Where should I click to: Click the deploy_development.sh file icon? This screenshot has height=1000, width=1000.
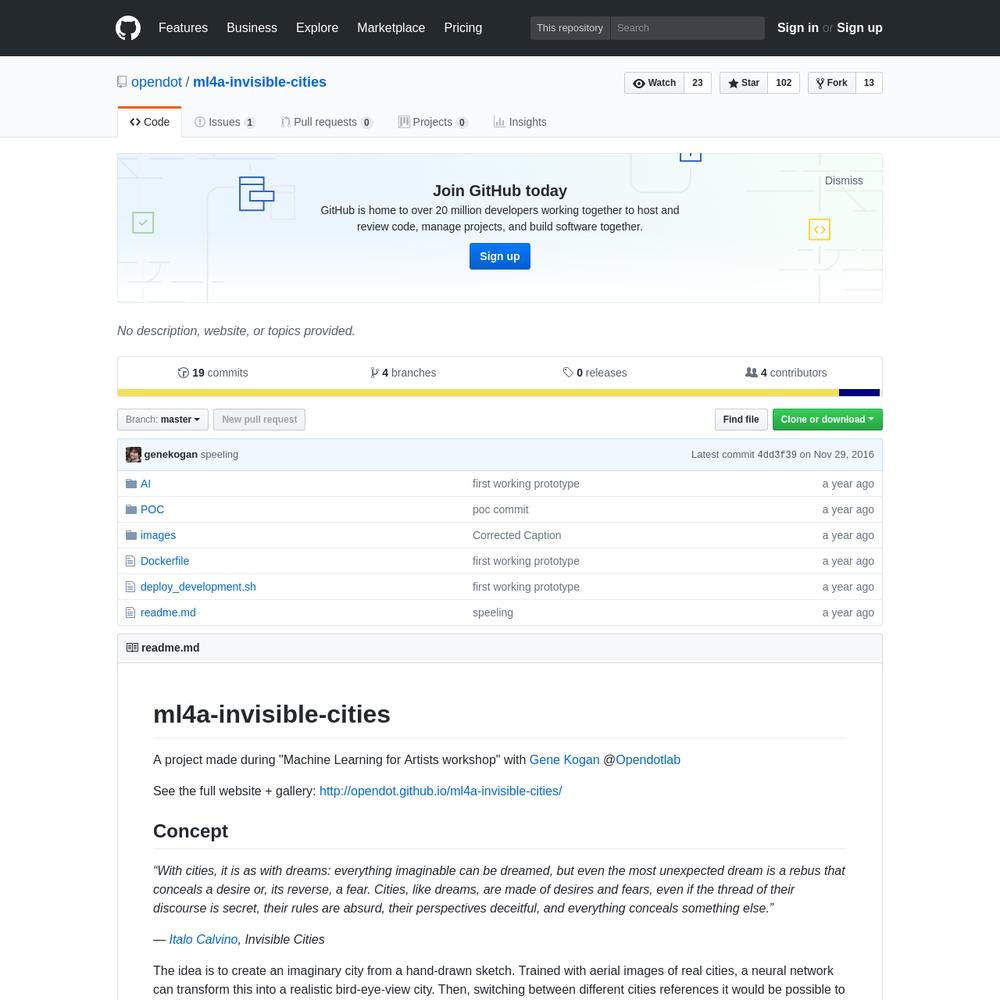pyautogui.click(x=131, y=587)
